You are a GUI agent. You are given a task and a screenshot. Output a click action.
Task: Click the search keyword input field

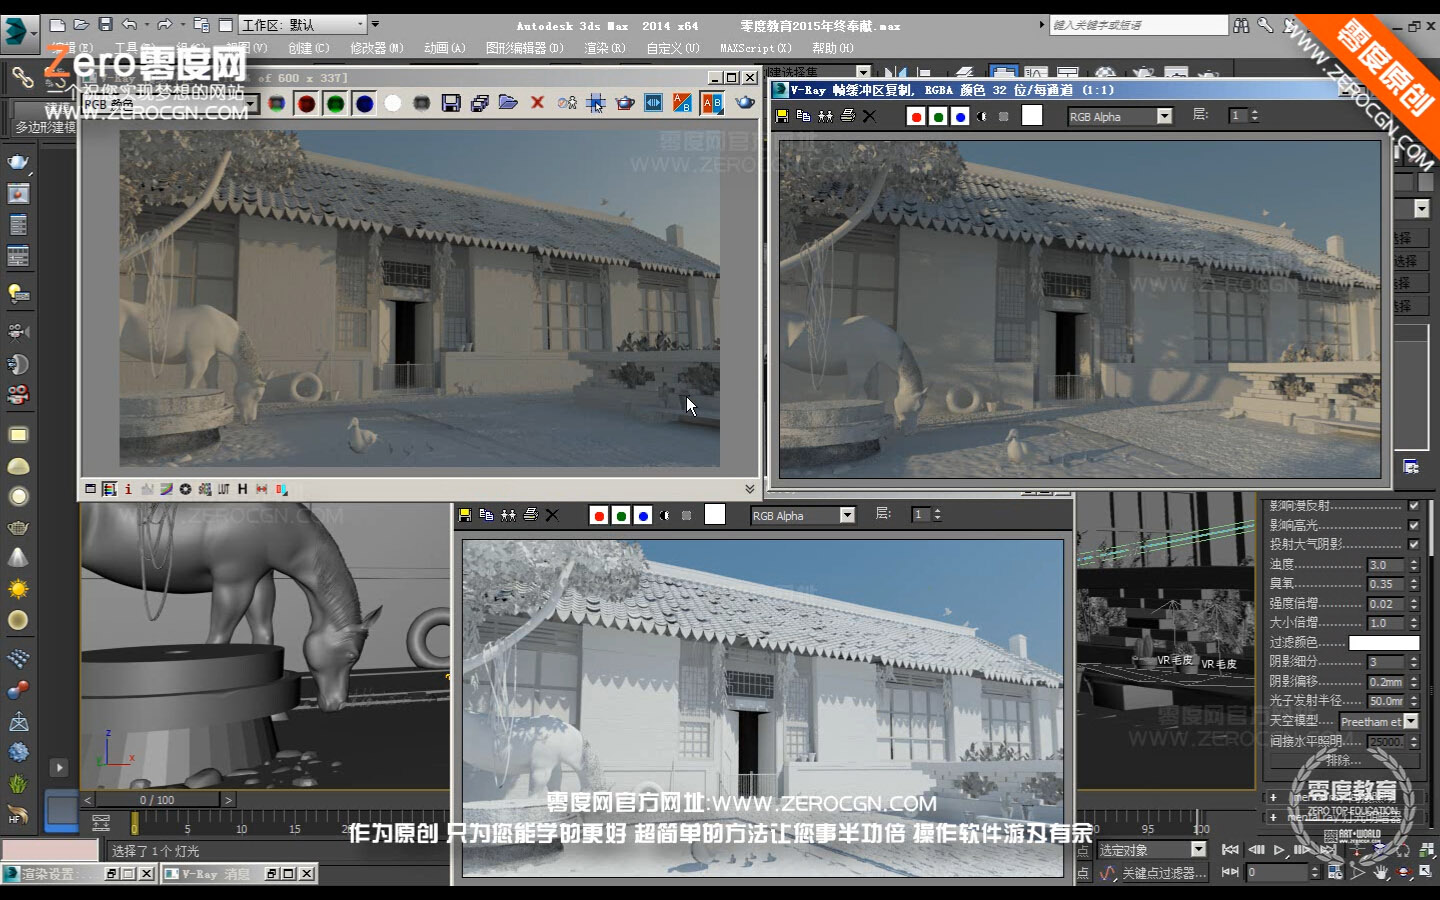point(1139,25)
